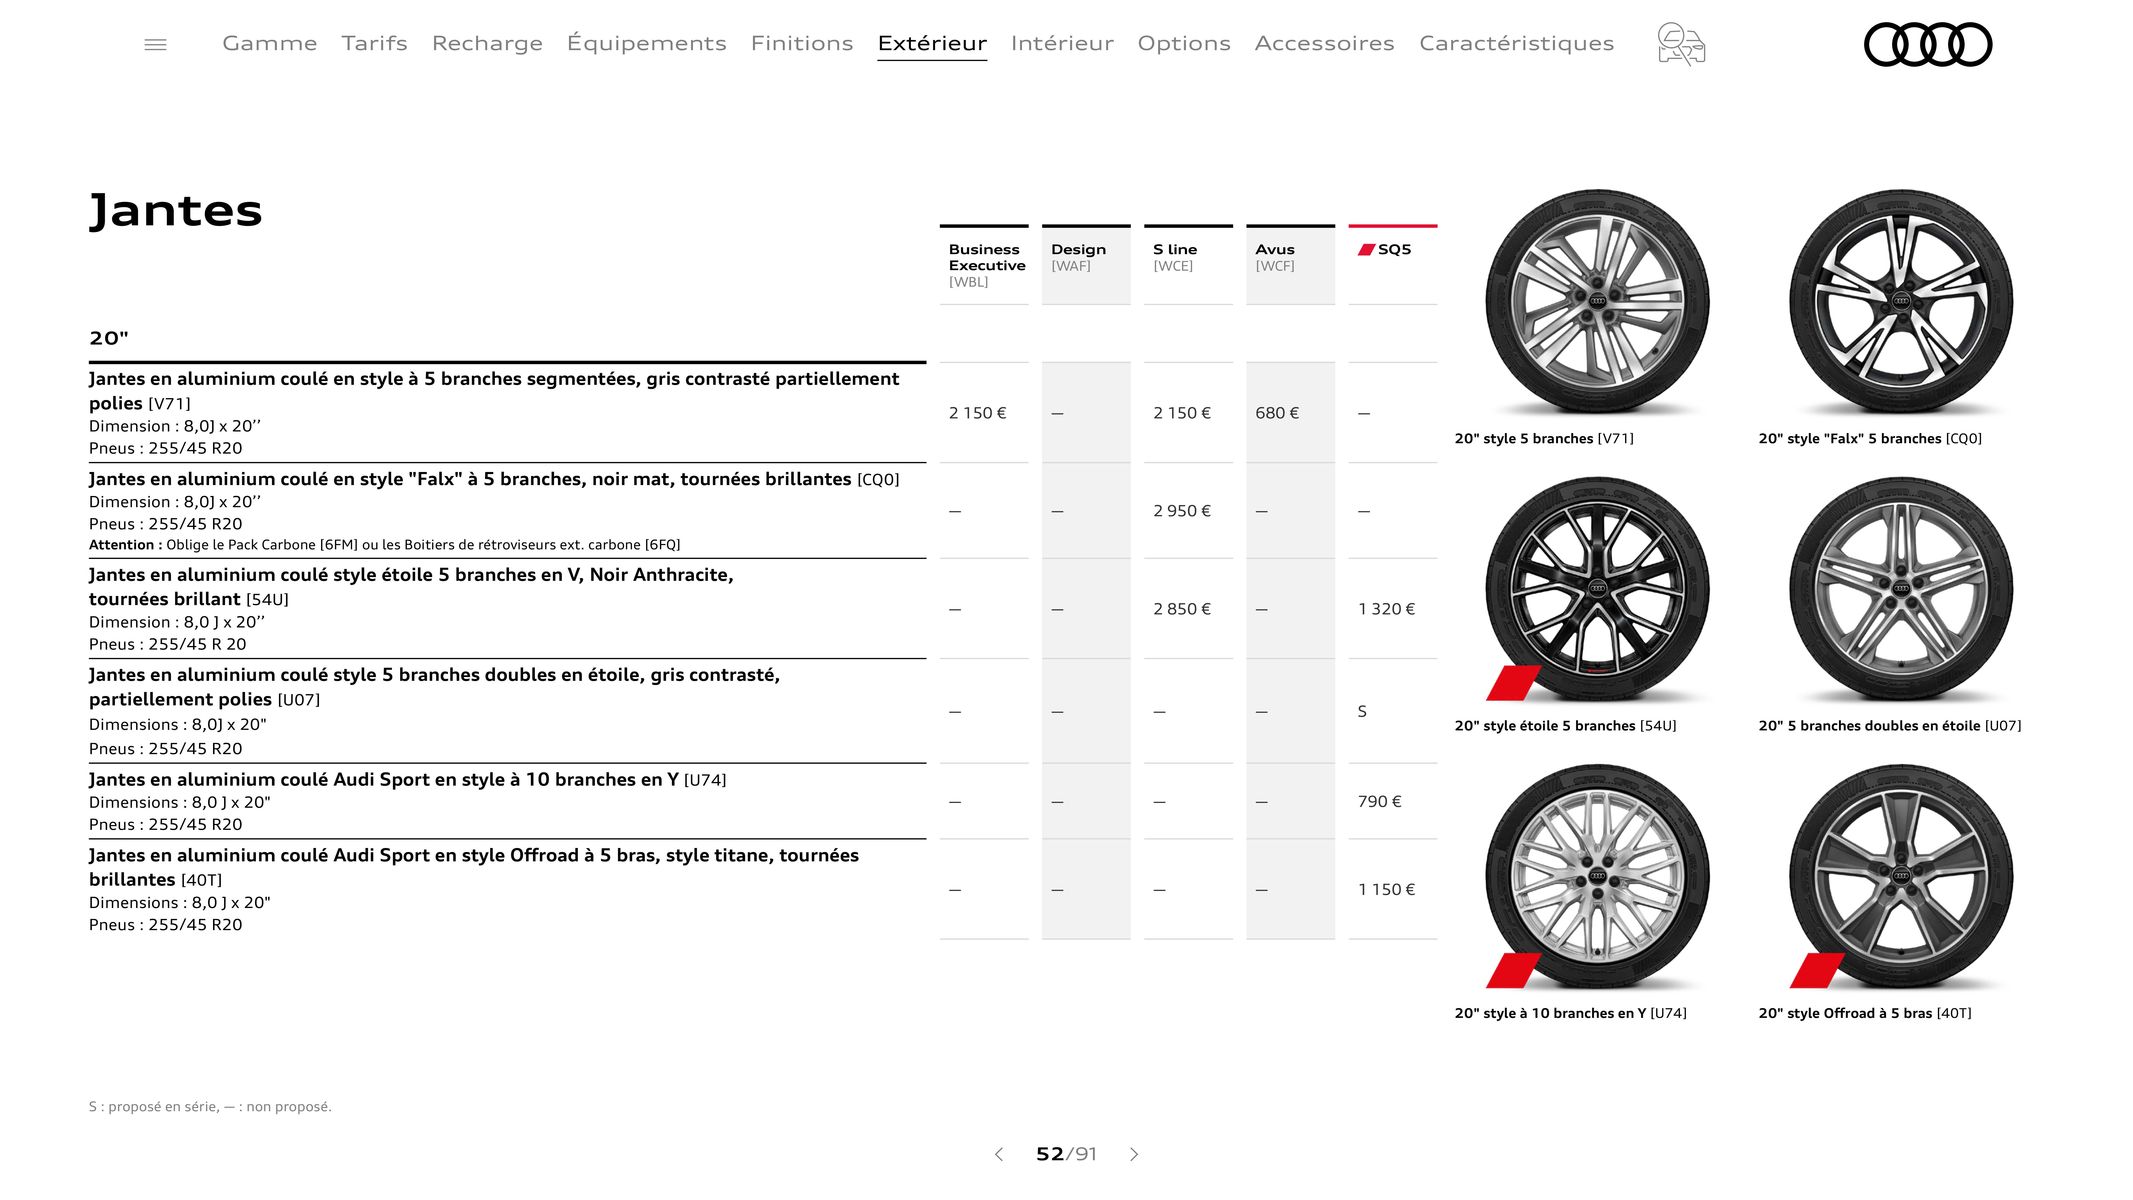This screenshot has height=1200, width=2133.
Task: Click the red SQ5 rhombus icon
Action: click(1366, 249)
